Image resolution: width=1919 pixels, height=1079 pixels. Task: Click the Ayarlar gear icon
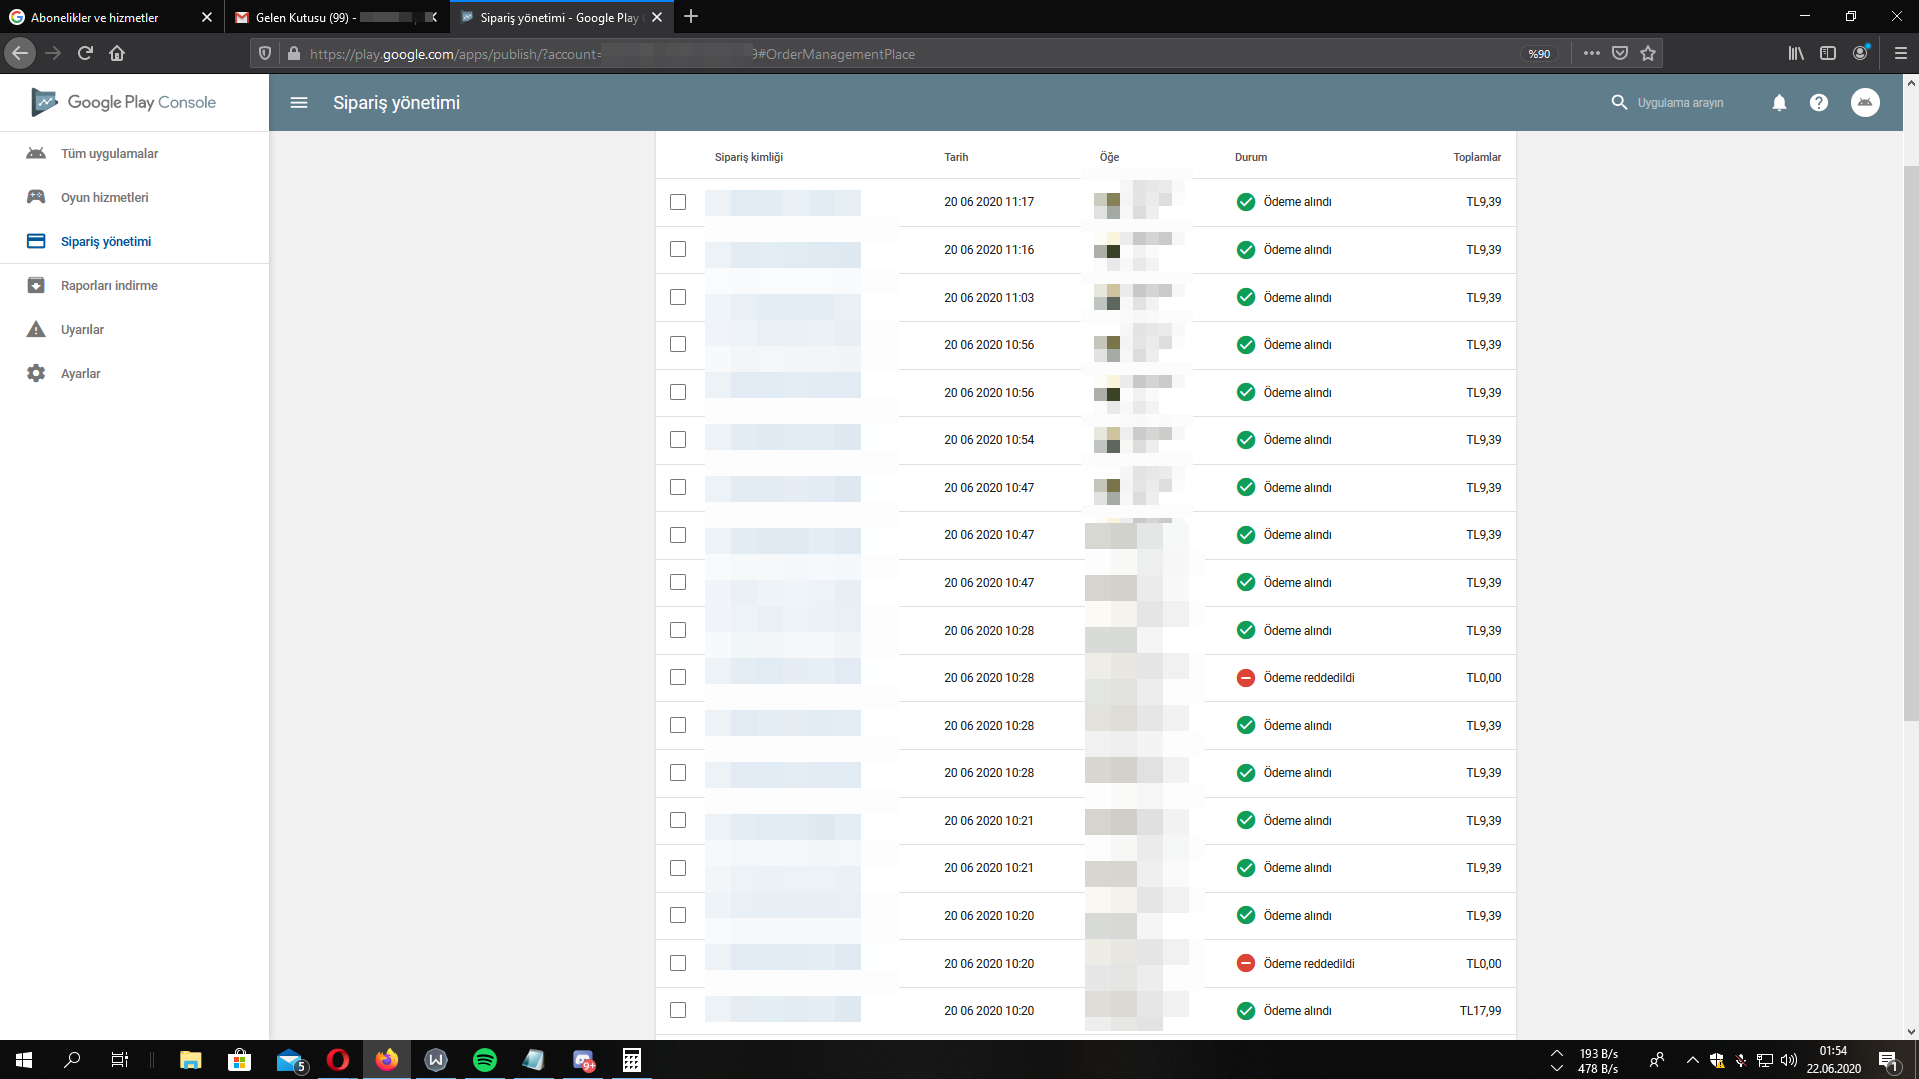[36, 373]
